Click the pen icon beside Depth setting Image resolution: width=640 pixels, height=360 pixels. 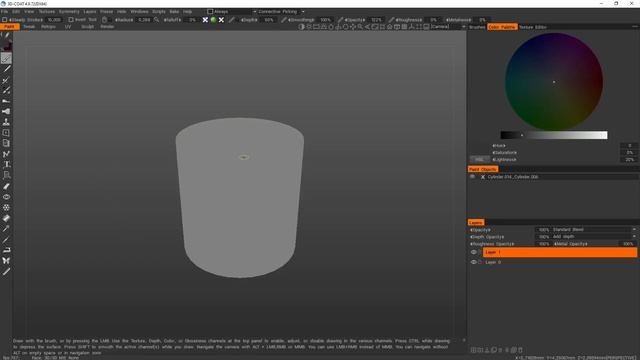232,20
